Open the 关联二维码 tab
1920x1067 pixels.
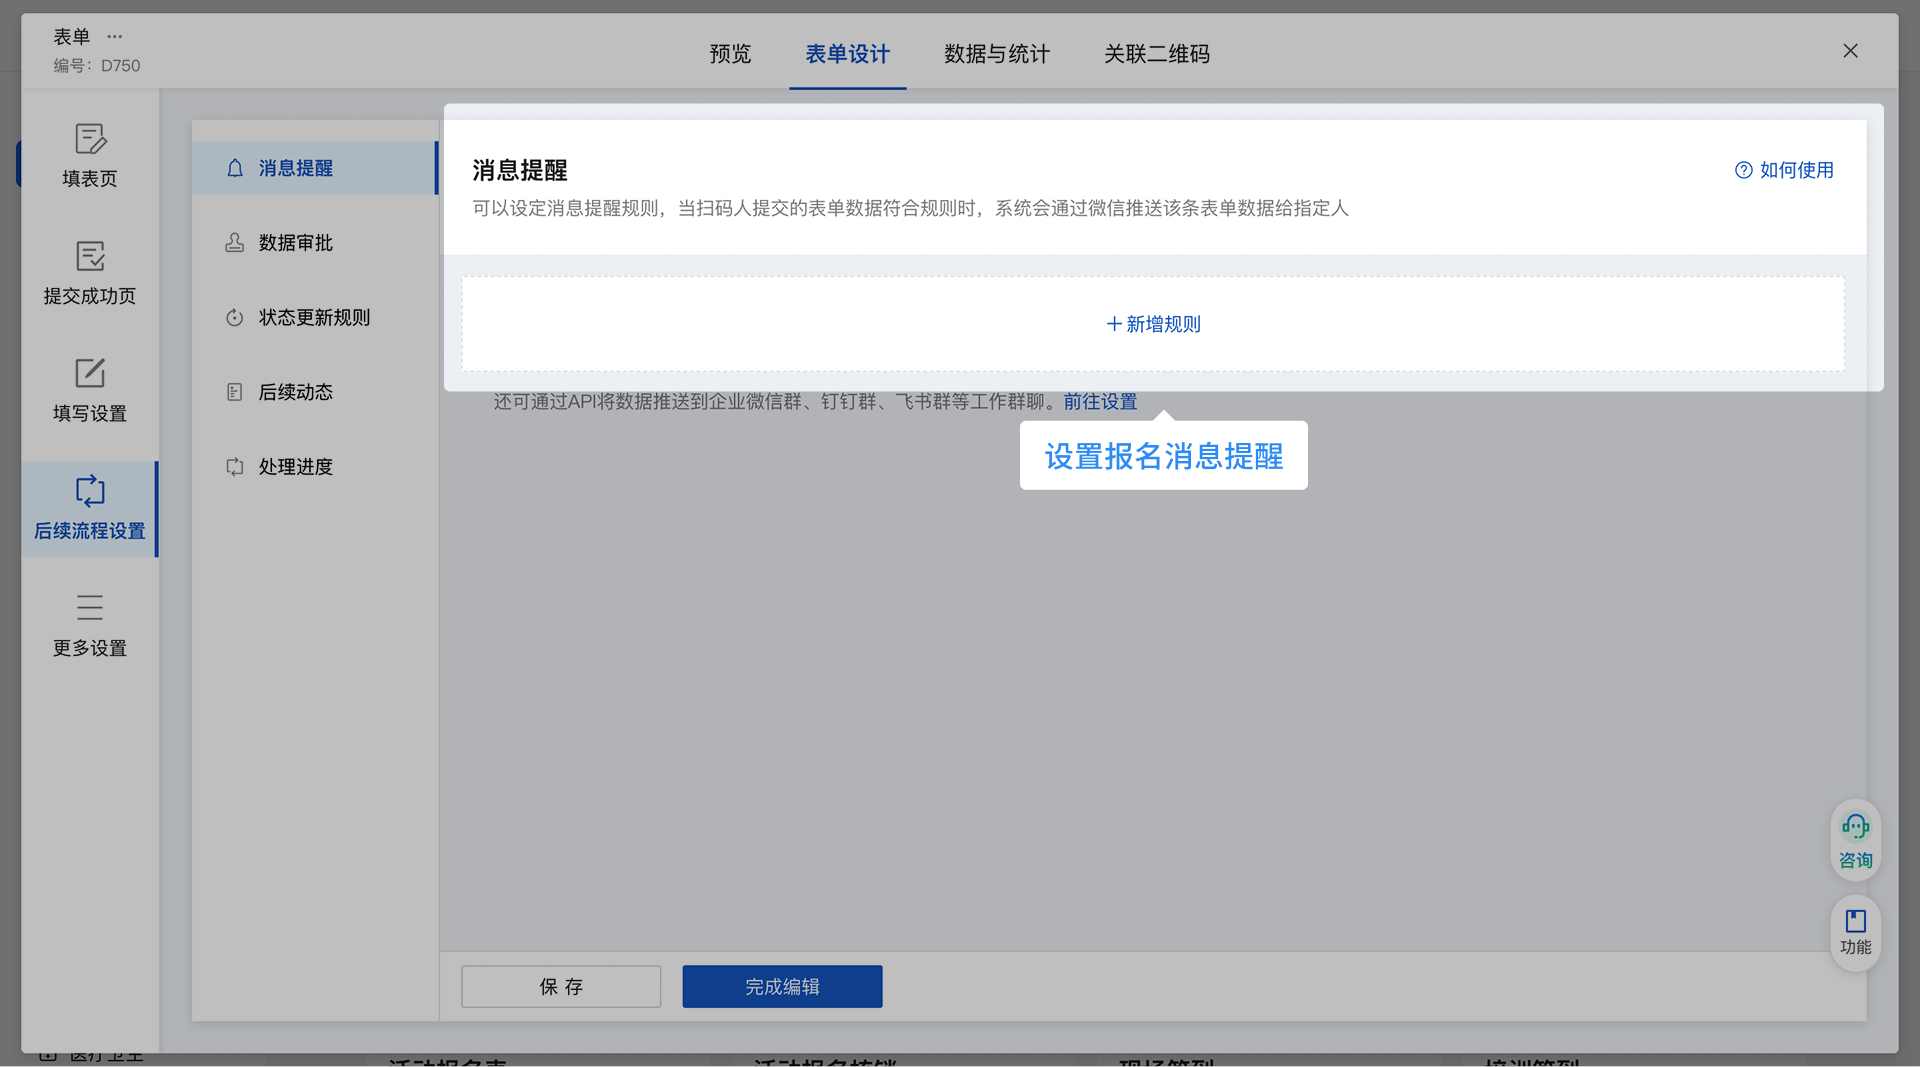tap(1156, 54)
